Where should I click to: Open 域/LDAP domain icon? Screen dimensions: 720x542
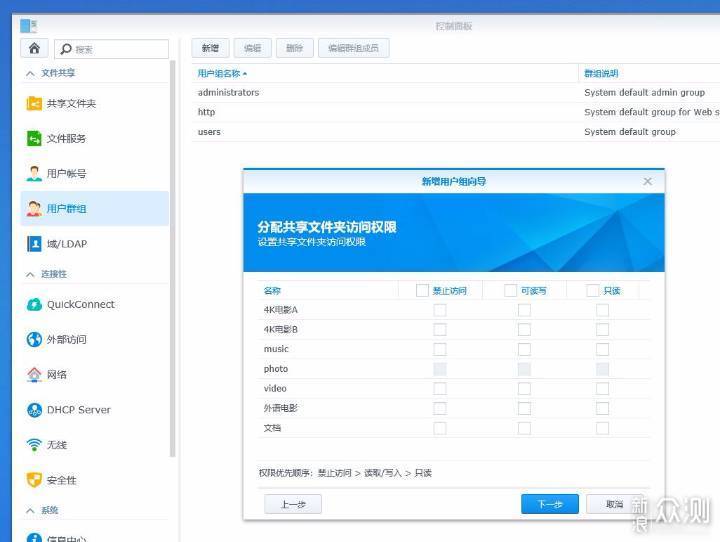(x=34, y=243)
